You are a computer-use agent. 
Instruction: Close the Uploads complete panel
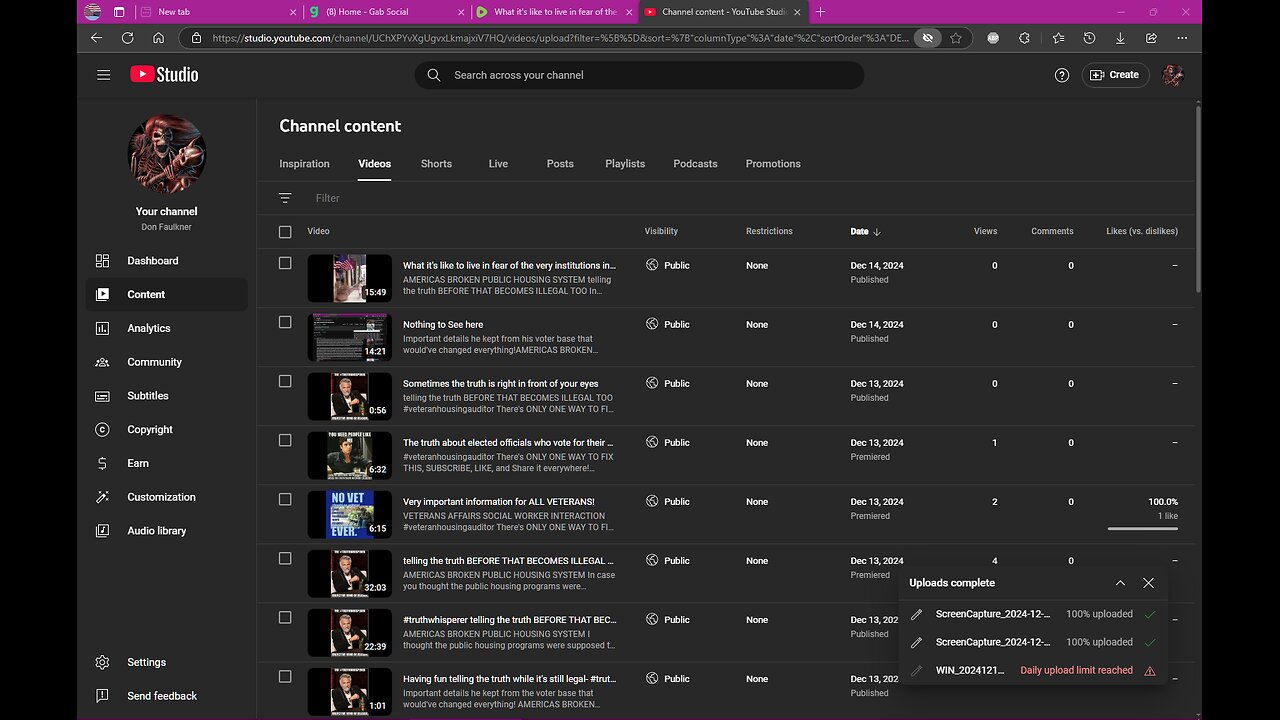coord(1148,583)
